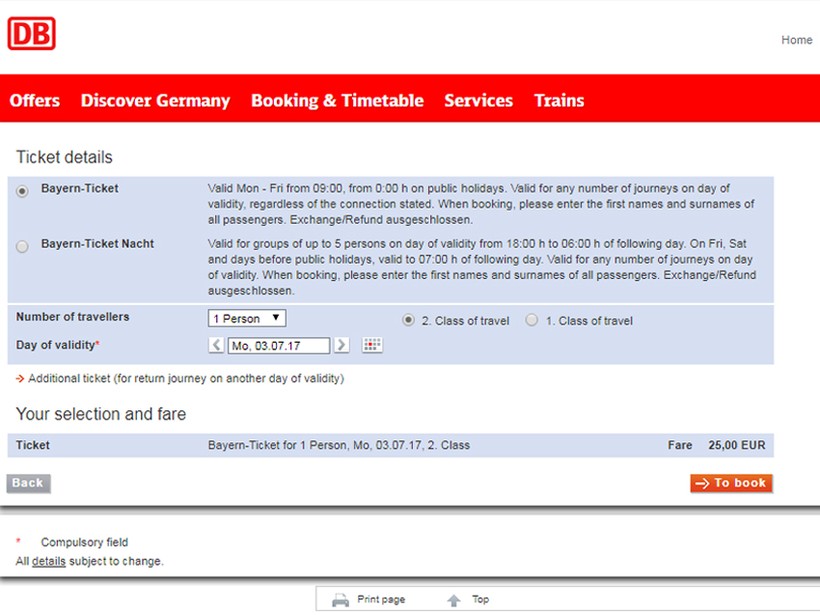Click the printer icon
The width and height of the screenshot is (820, 615).
(x=340, y=600)
